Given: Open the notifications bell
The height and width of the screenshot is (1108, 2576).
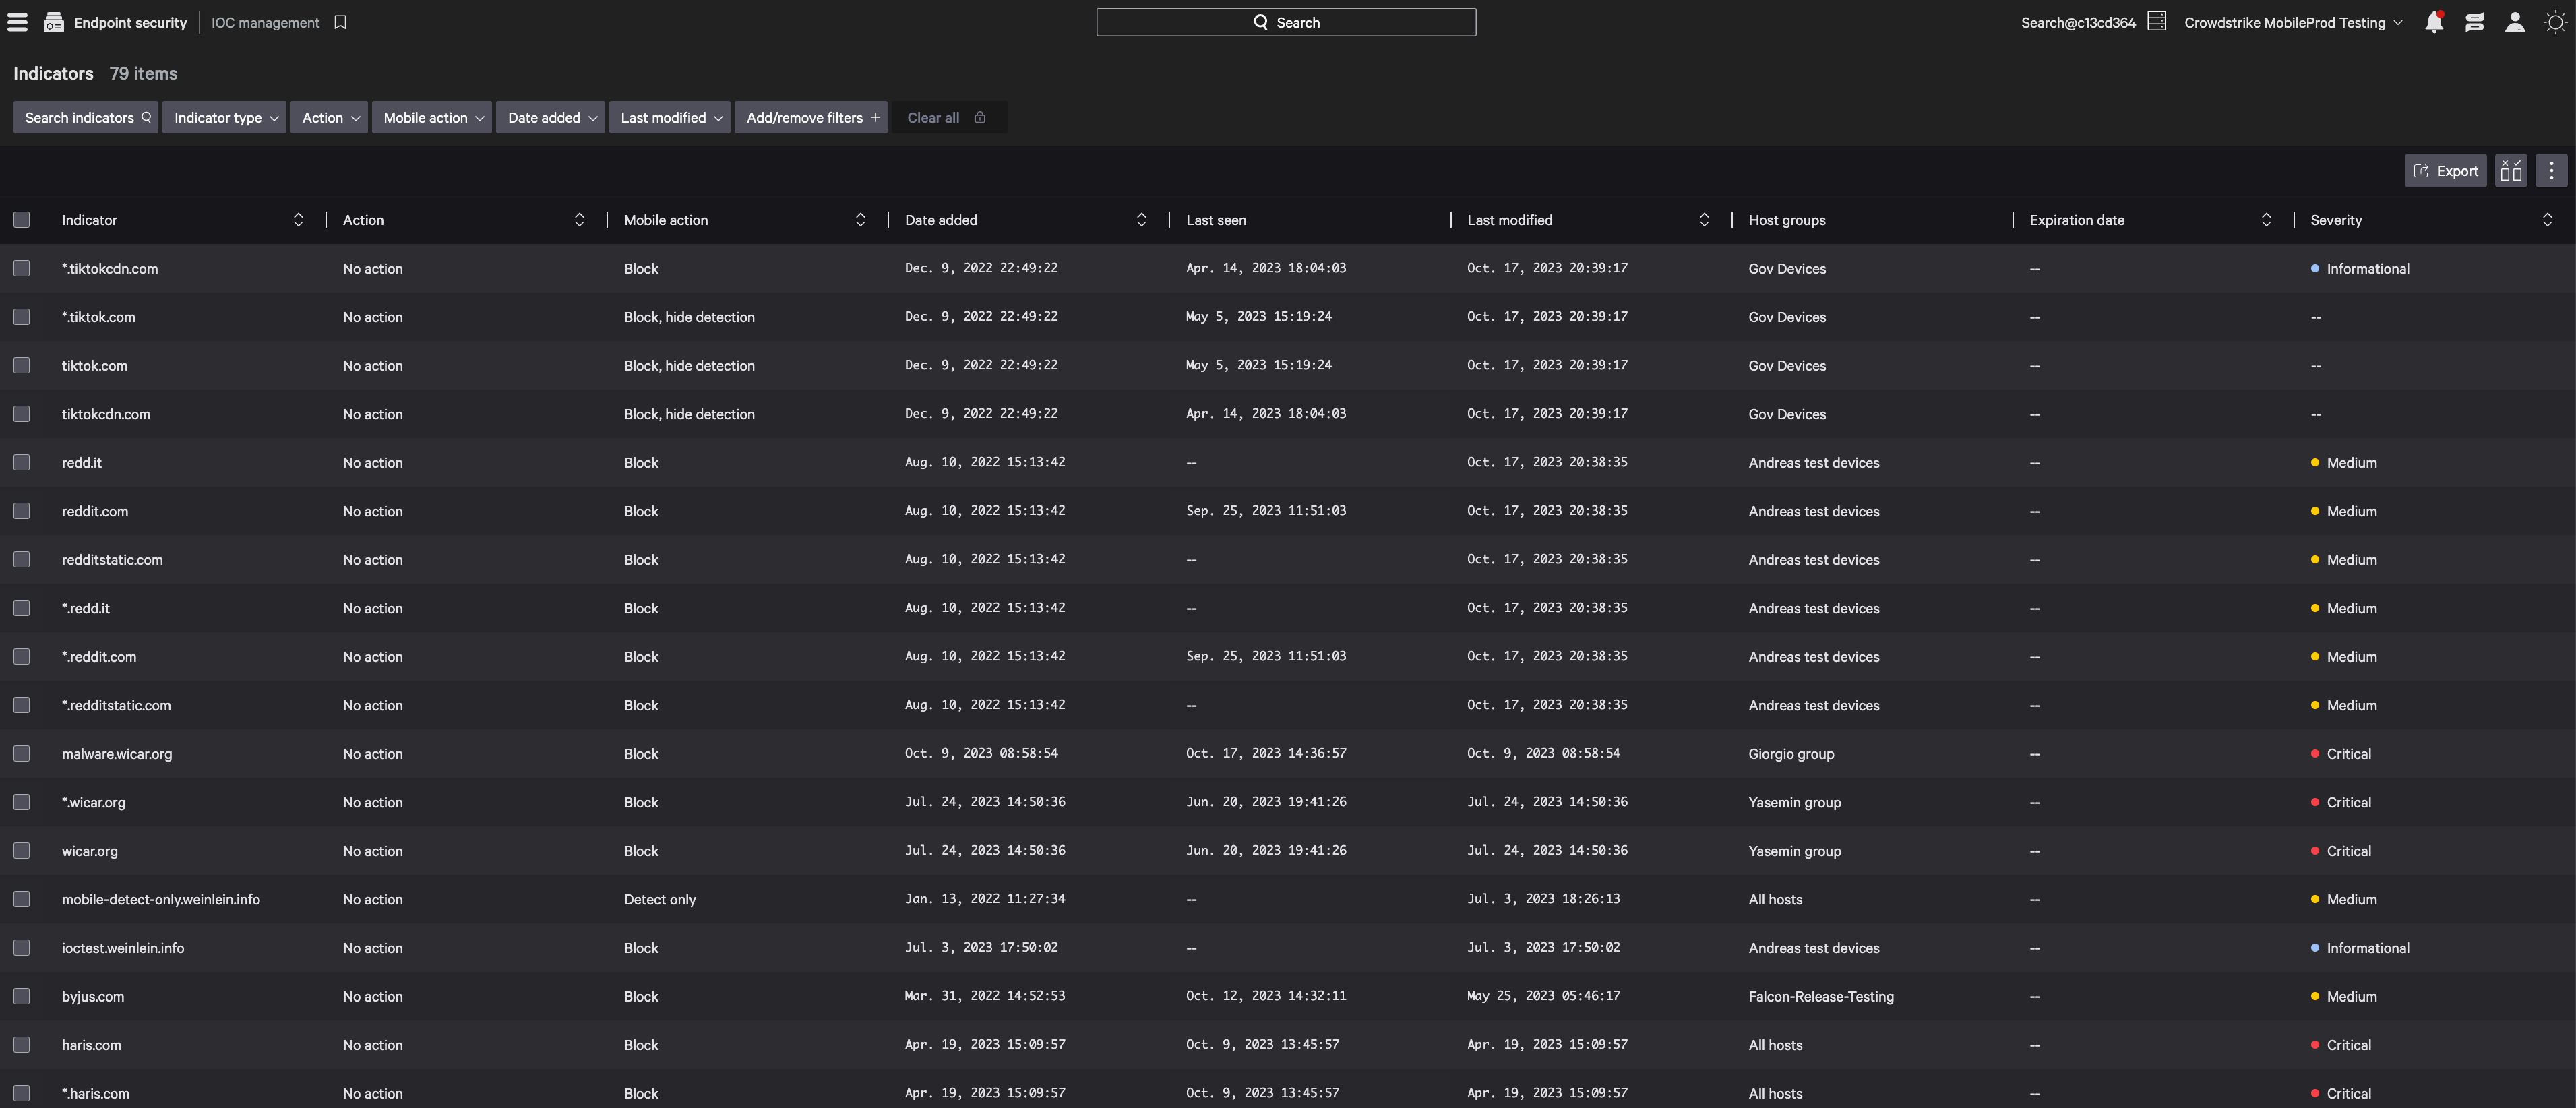Looking at the screenshot, I should pos(2434,22).
